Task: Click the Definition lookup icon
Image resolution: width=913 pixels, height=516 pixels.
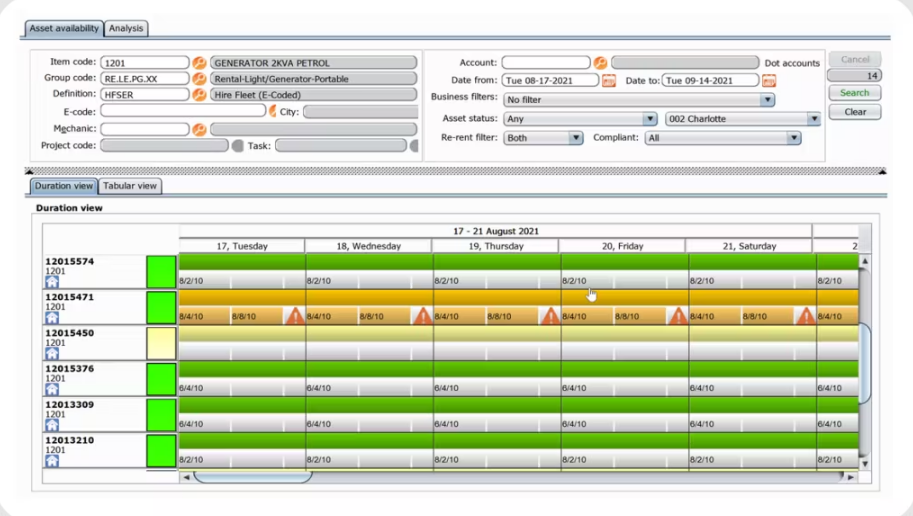Action: 199,95
